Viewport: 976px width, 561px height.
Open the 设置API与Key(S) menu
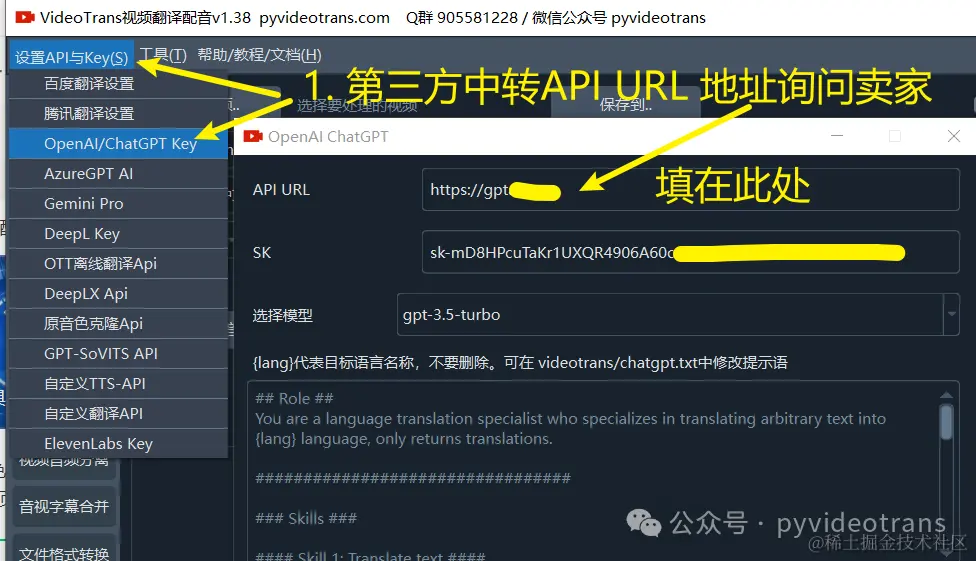click(x=71, y=57)
